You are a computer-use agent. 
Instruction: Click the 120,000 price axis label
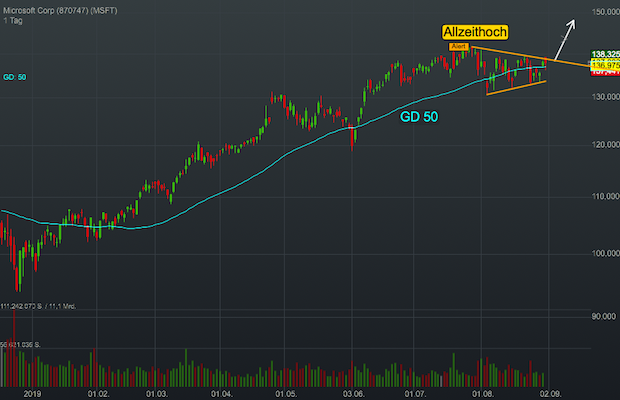tap(605, 145)
